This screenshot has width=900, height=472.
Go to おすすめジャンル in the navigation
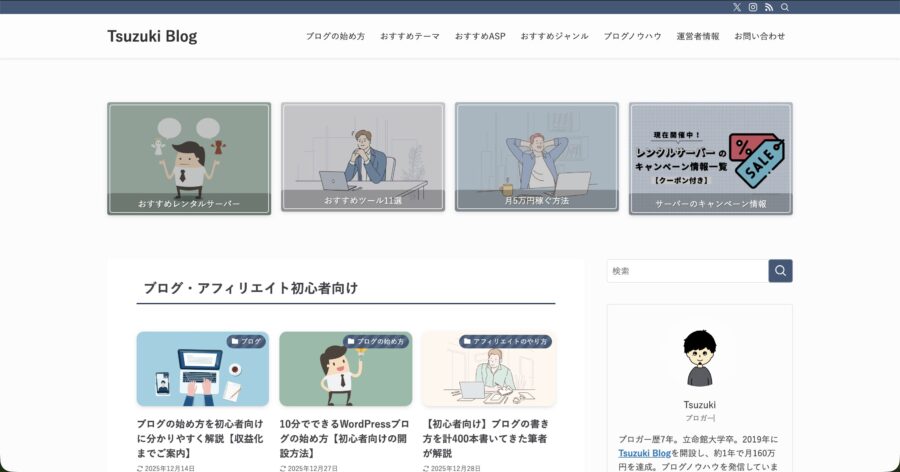(554, 36)
